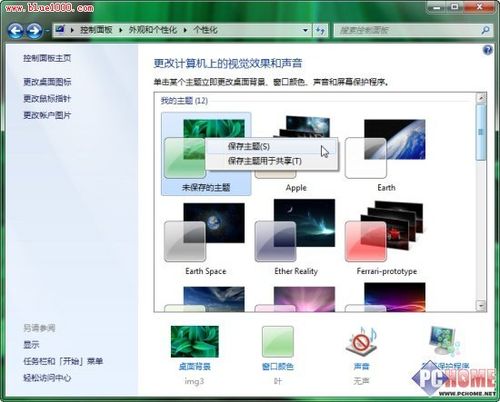Image resolution: width=500 pixels, height=402 pixels.
Task: Click 桌面背景 link text
Action: pos(195,367)
